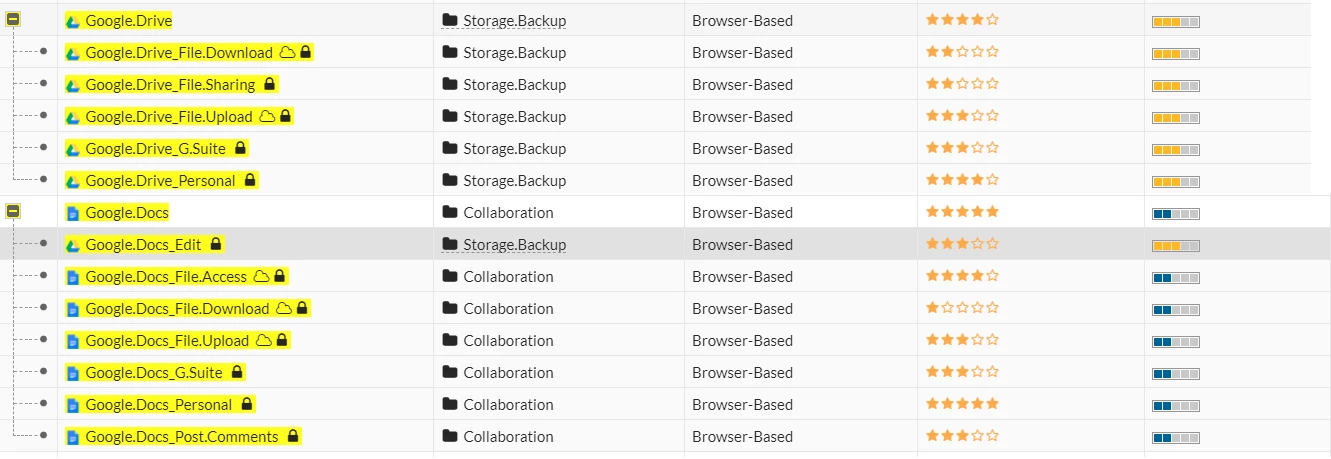1331x459 pixels.
Task: Select the Google.Docs_Edit signature row
Action: (665, 244)
